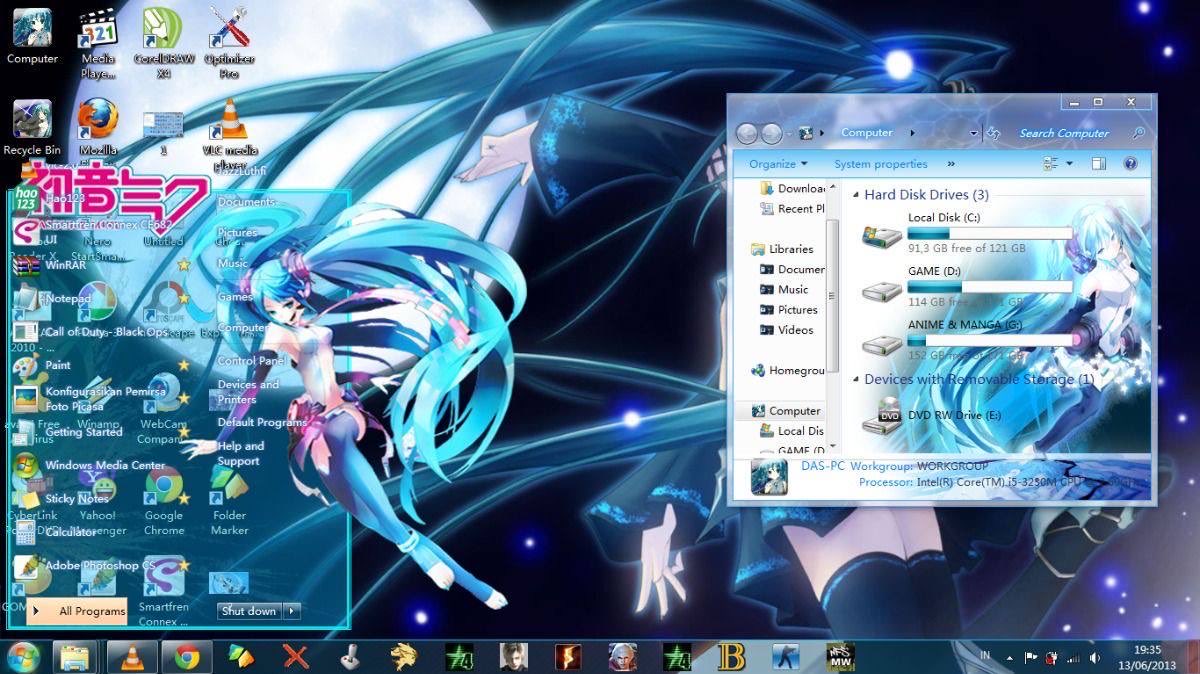
Task: Open shut down options arrow
Action: pyautogui.click(x=292, y=611)
